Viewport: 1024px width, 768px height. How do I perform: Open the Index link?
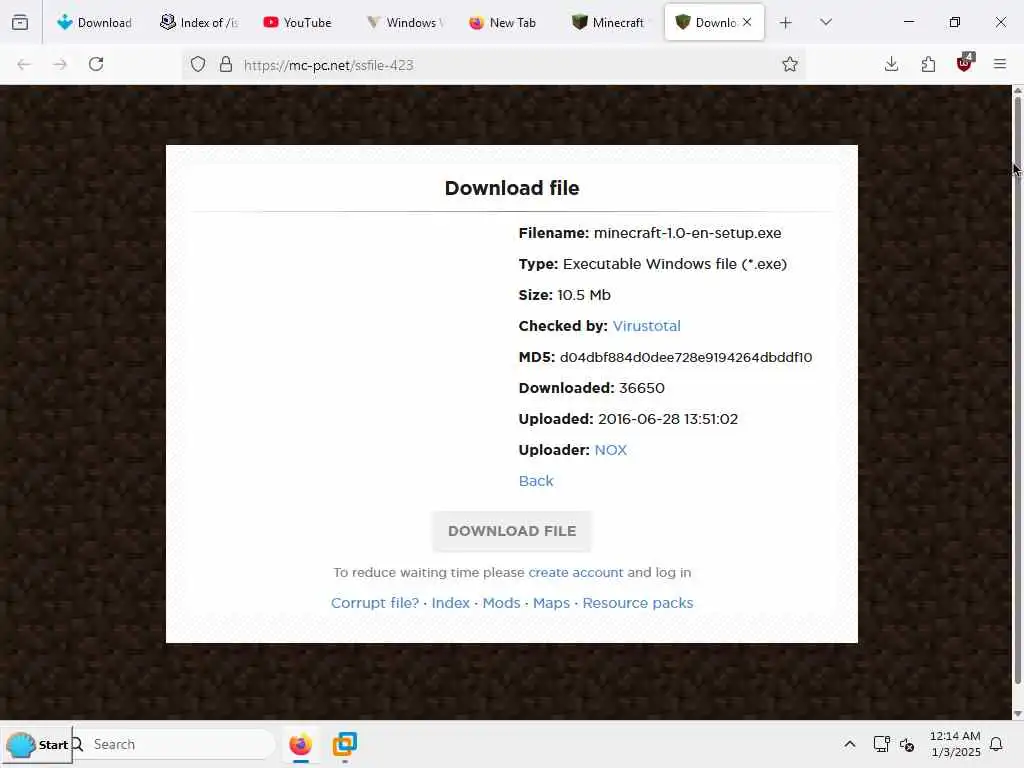click(x=451, y=603)
